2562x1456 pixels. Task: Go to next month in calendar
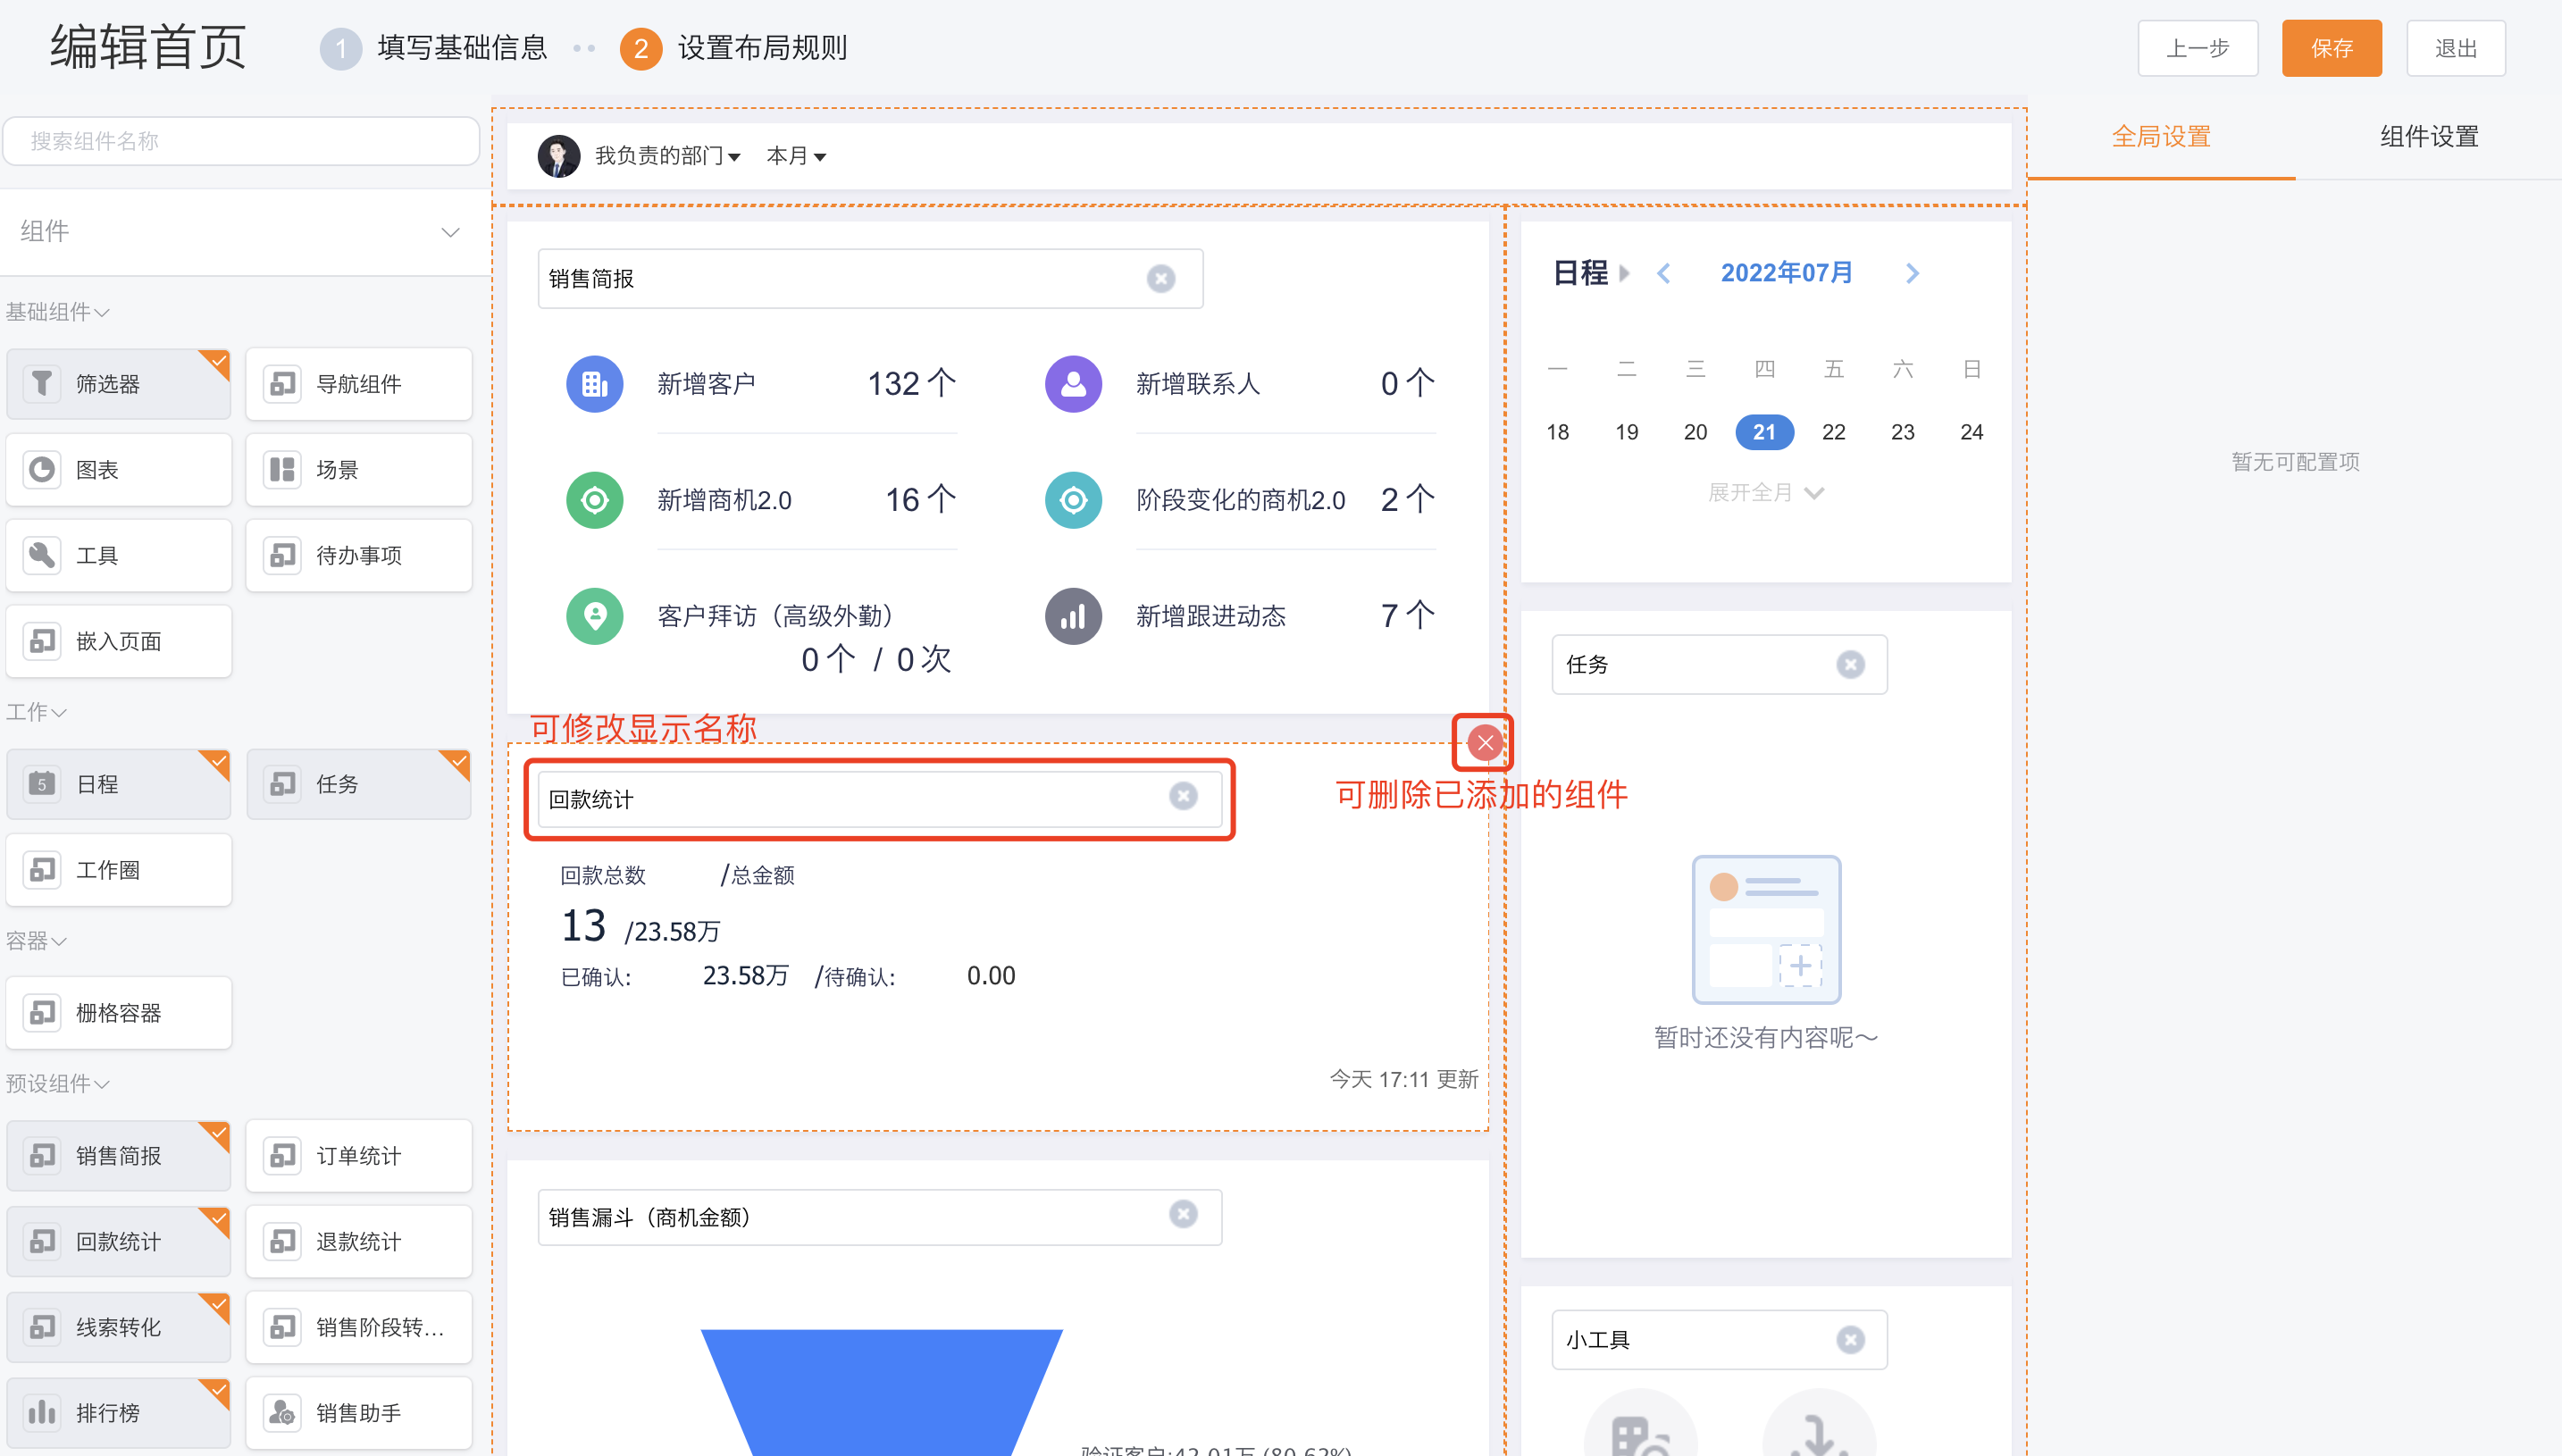point(1912,273)
